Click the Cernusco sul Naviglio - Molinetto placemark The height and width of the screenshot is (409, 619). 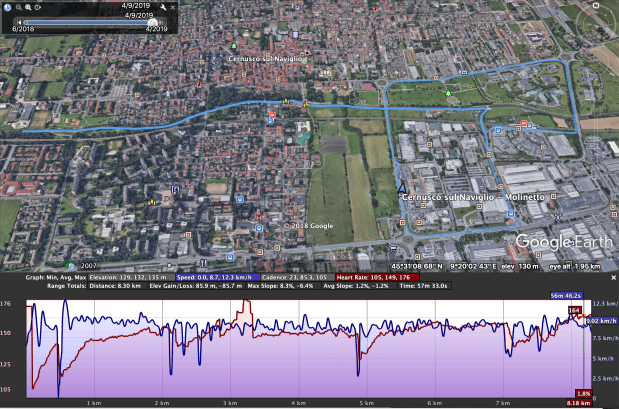point(402,185)
